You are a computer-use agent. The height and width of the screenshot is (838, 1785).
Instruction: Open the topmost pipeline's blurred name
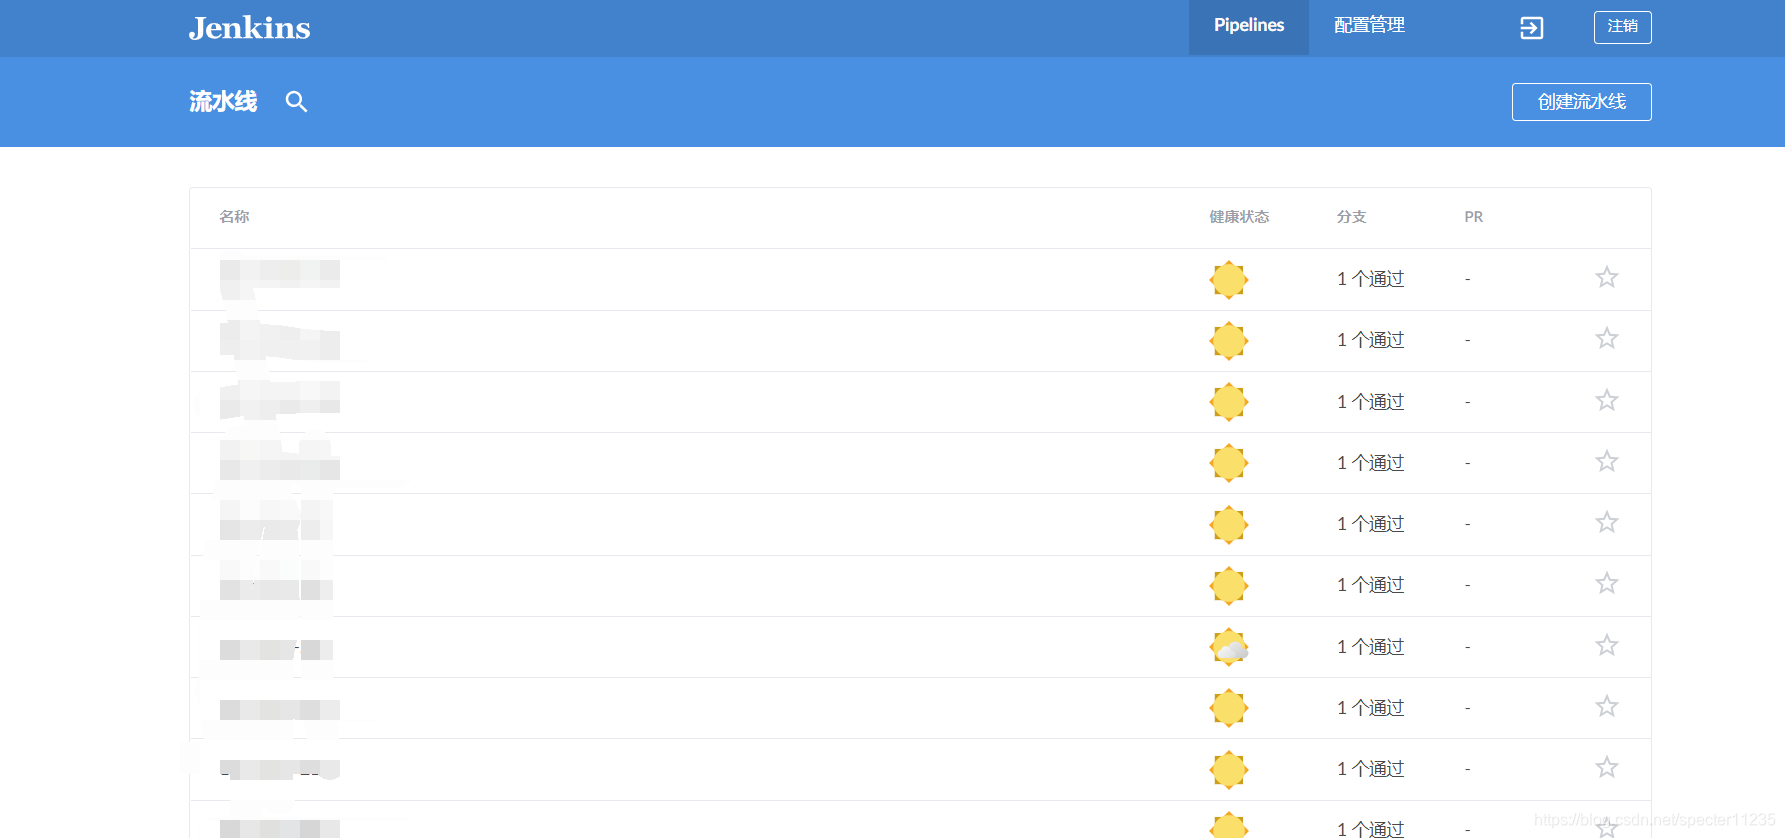coord(280,277)
